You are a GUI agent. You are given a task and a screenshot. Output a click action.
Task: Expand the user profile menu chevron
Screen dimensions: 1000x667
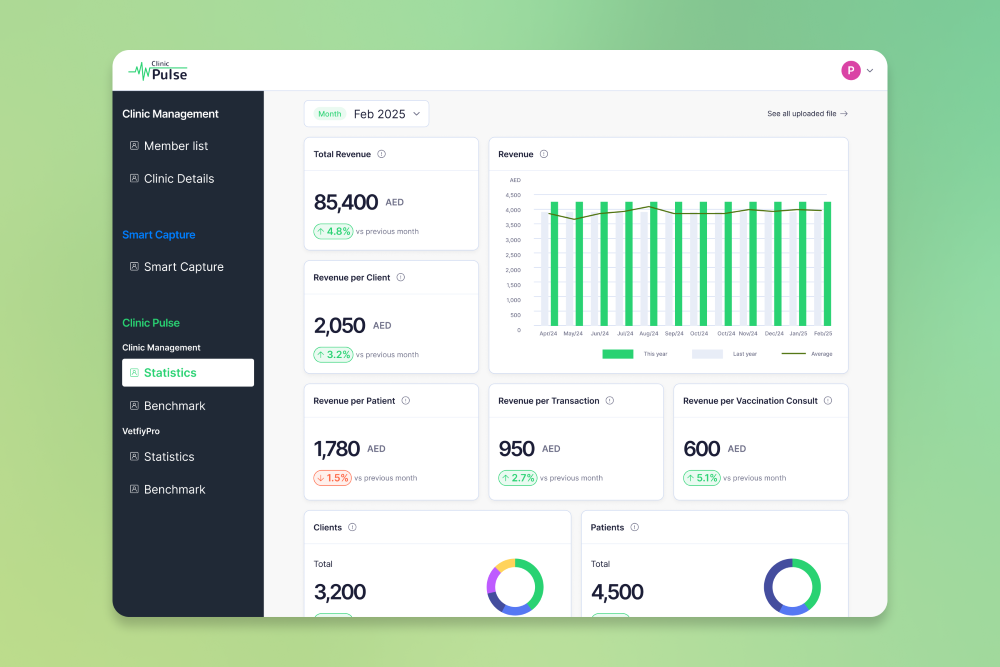[x=870, y=71]
